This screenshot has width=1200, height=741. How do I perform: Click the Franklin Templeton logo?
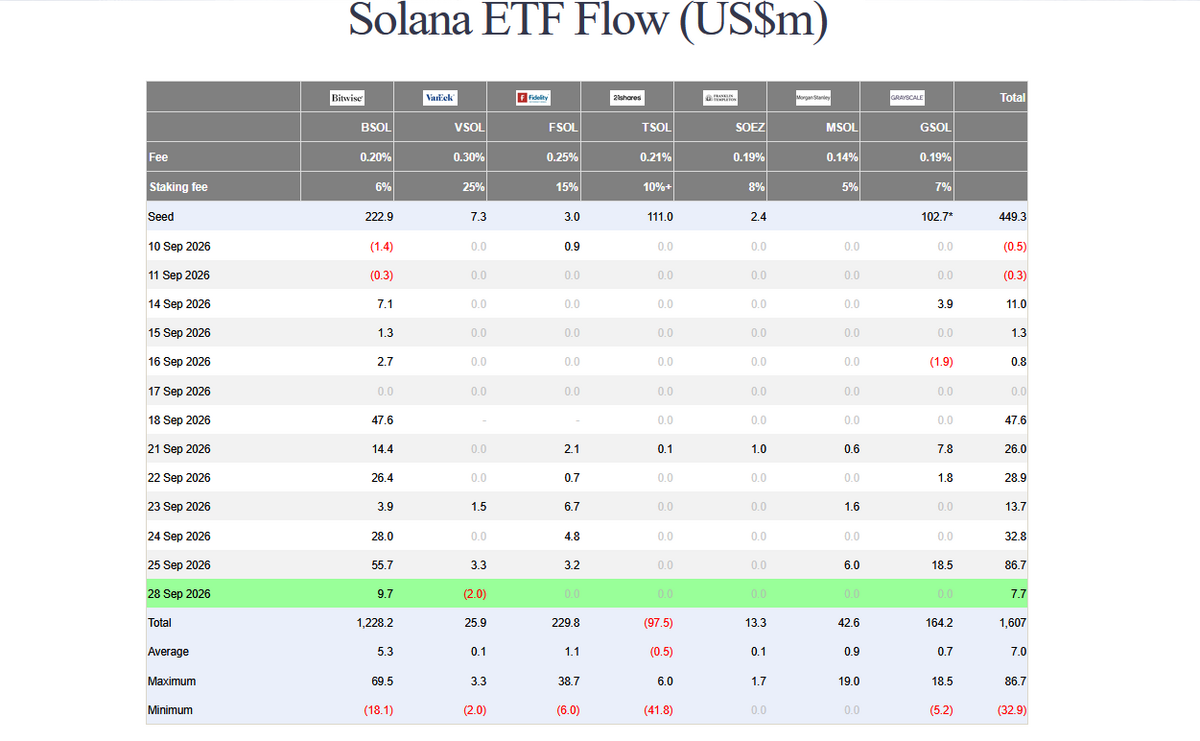click(x=720, y=98)
